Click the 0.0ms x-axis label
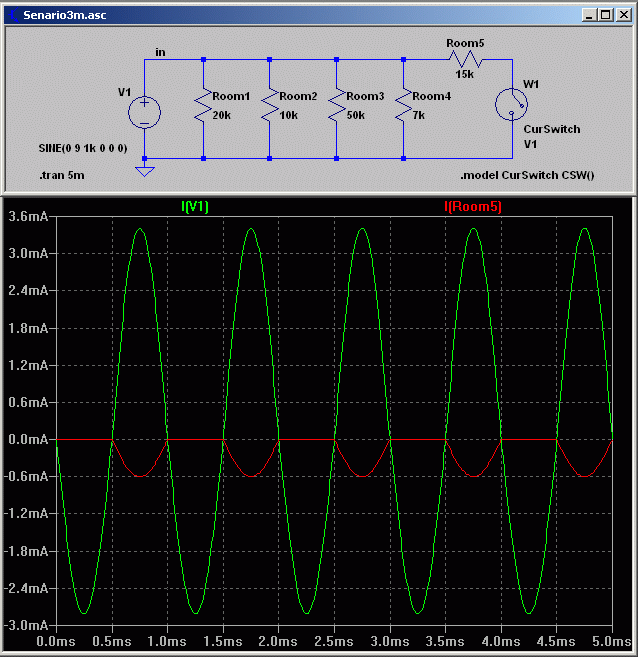 [56, 641]
